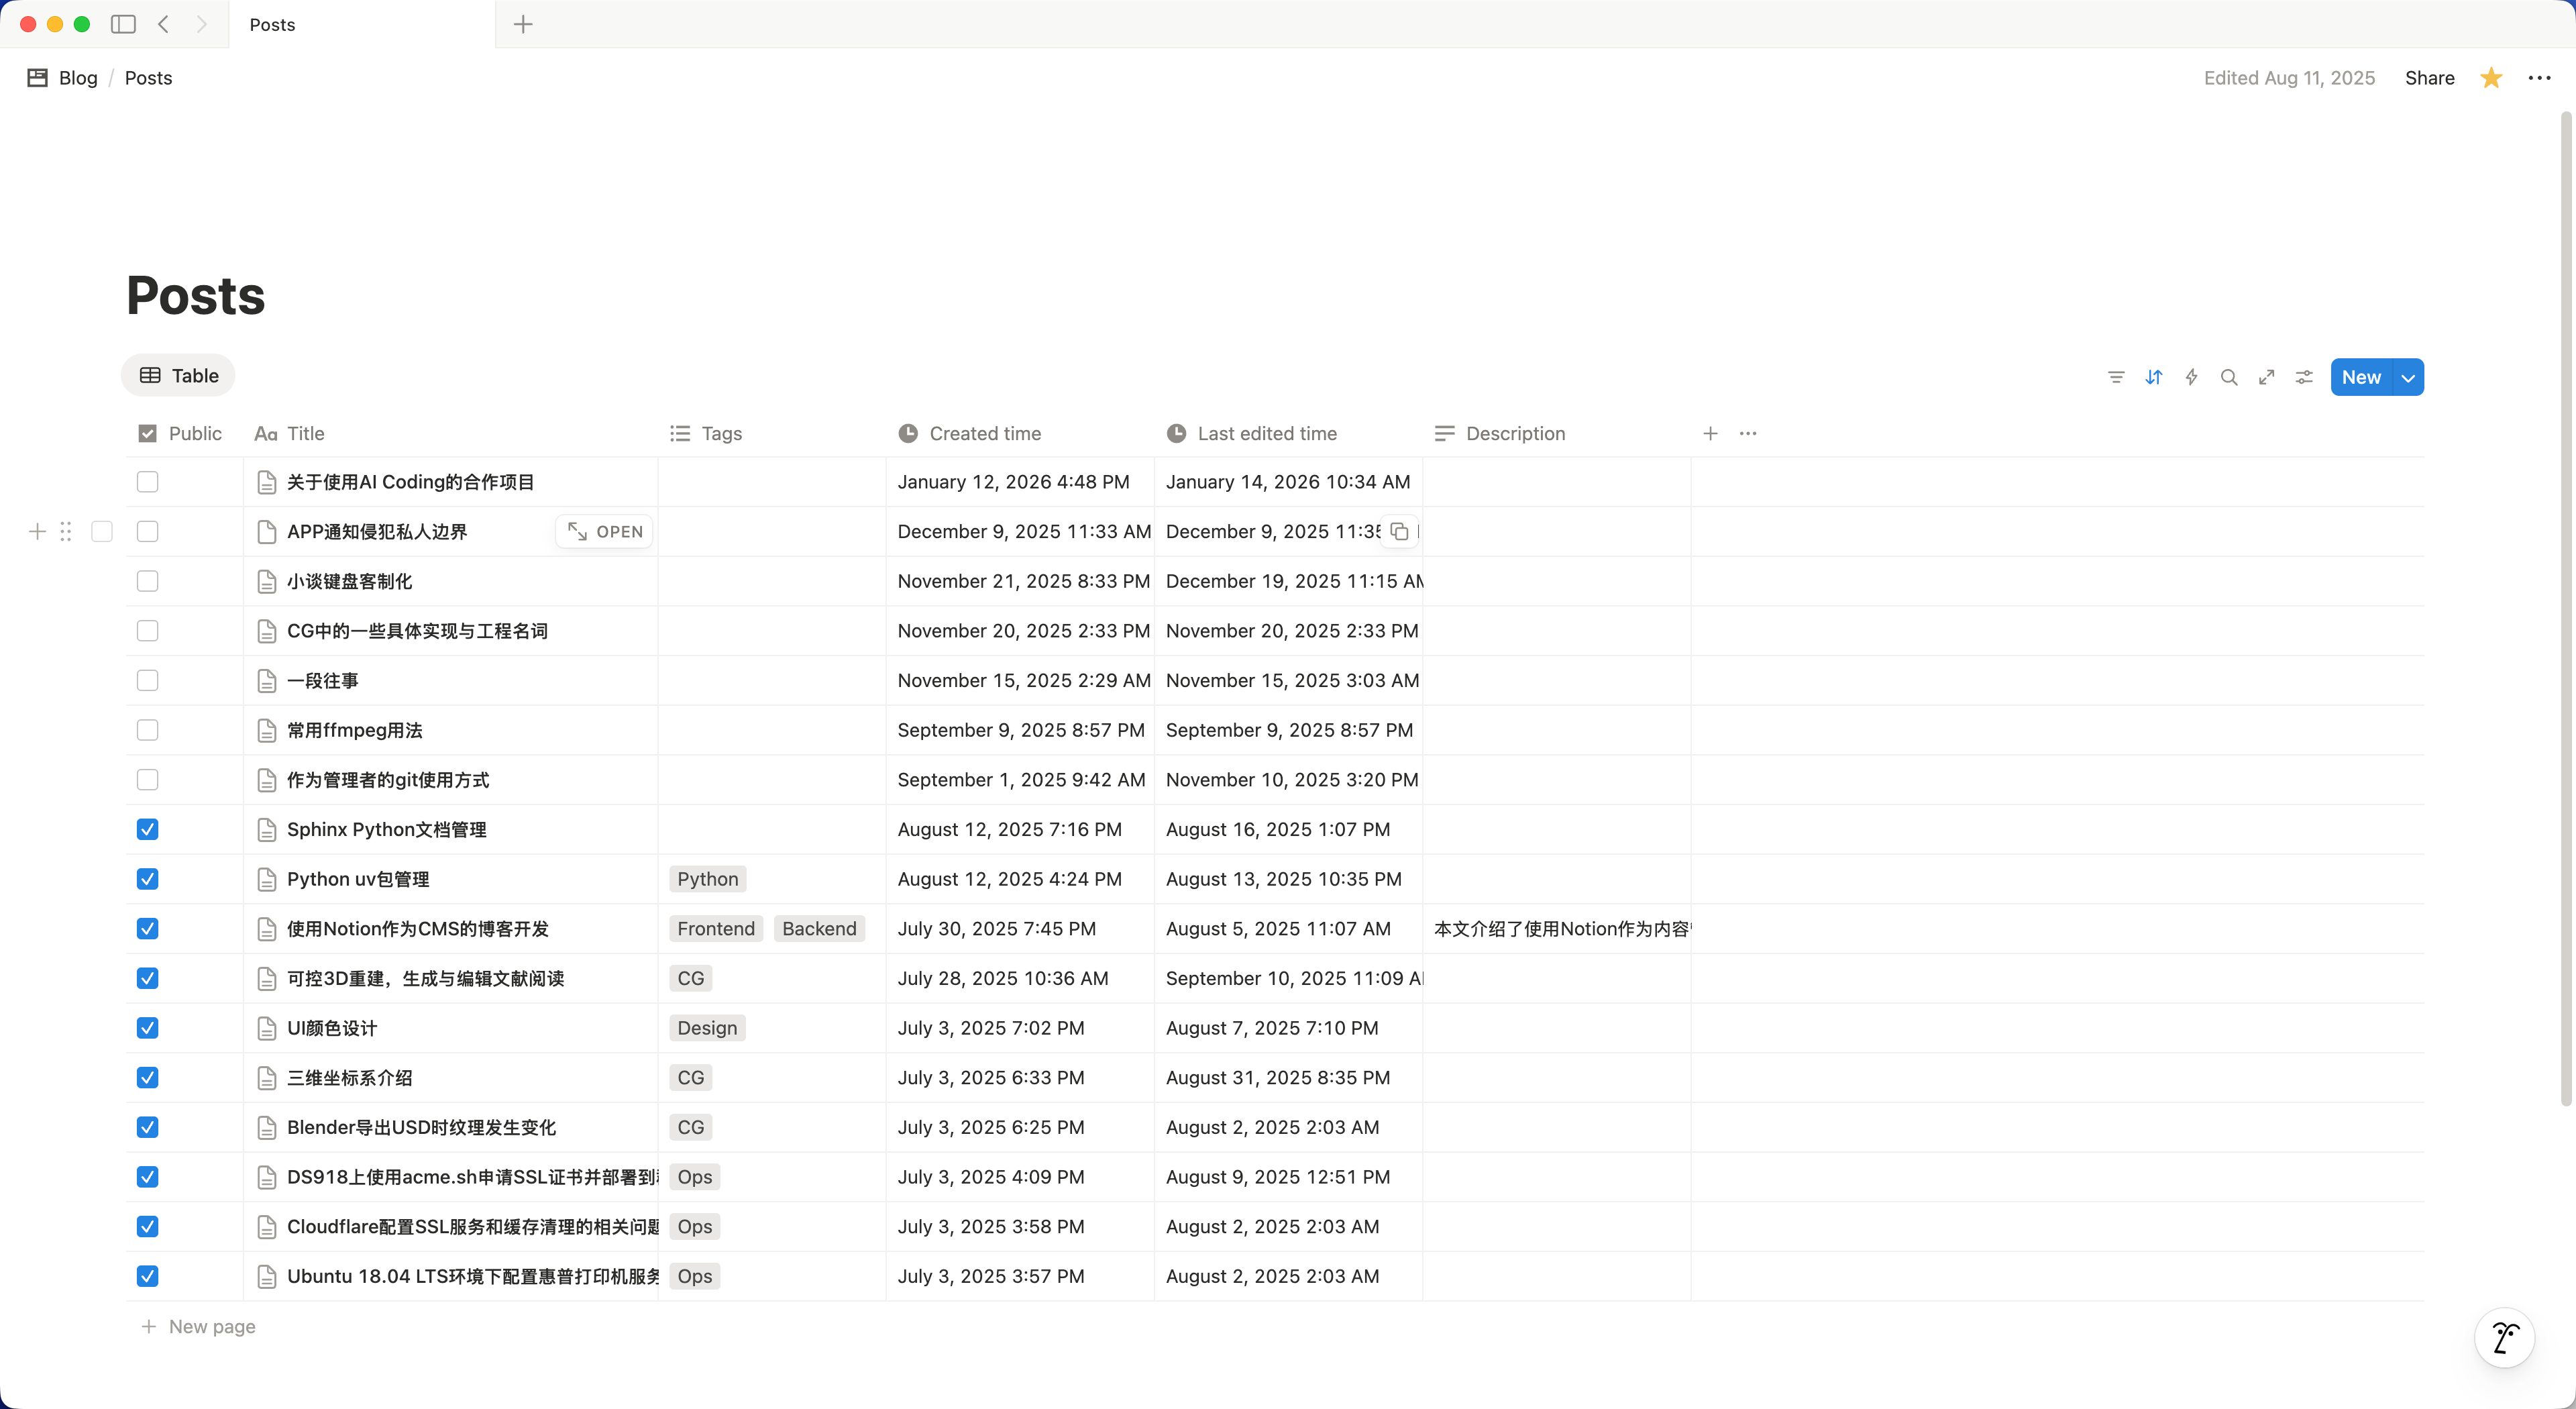Open the view settings sliders icon
The width and height of the screenshot is (2576, 1409).
click(2304, 377)
